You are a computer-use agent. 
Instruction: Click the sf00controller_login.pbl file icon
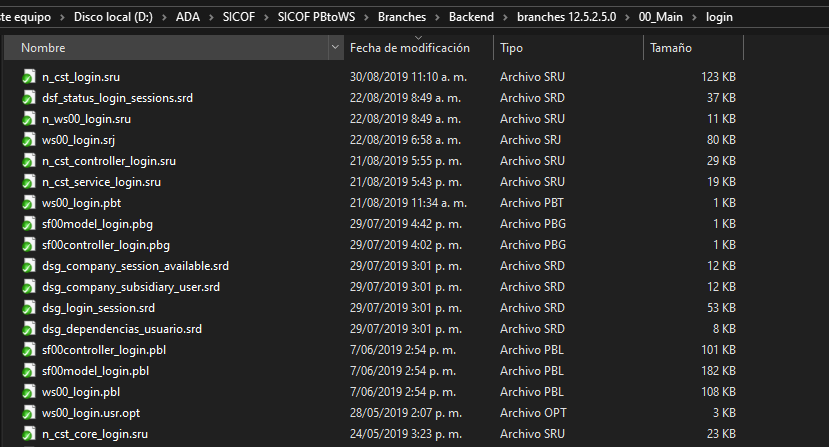coord(29,350)
